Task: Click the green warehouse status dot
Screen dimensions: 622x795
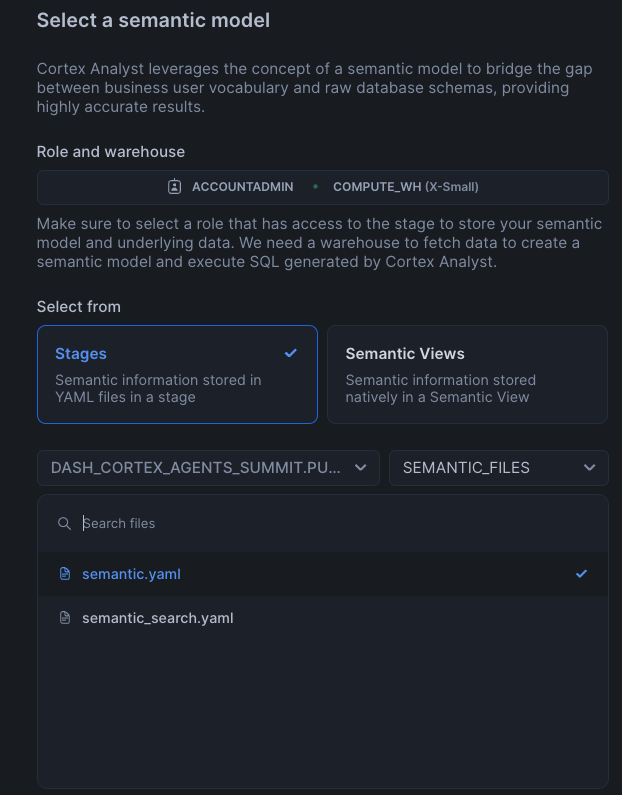Action: pos(315,187)
